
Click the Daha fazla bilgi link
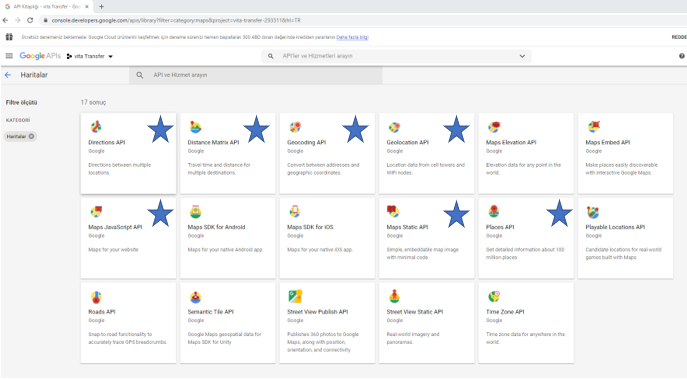[352, 37]
